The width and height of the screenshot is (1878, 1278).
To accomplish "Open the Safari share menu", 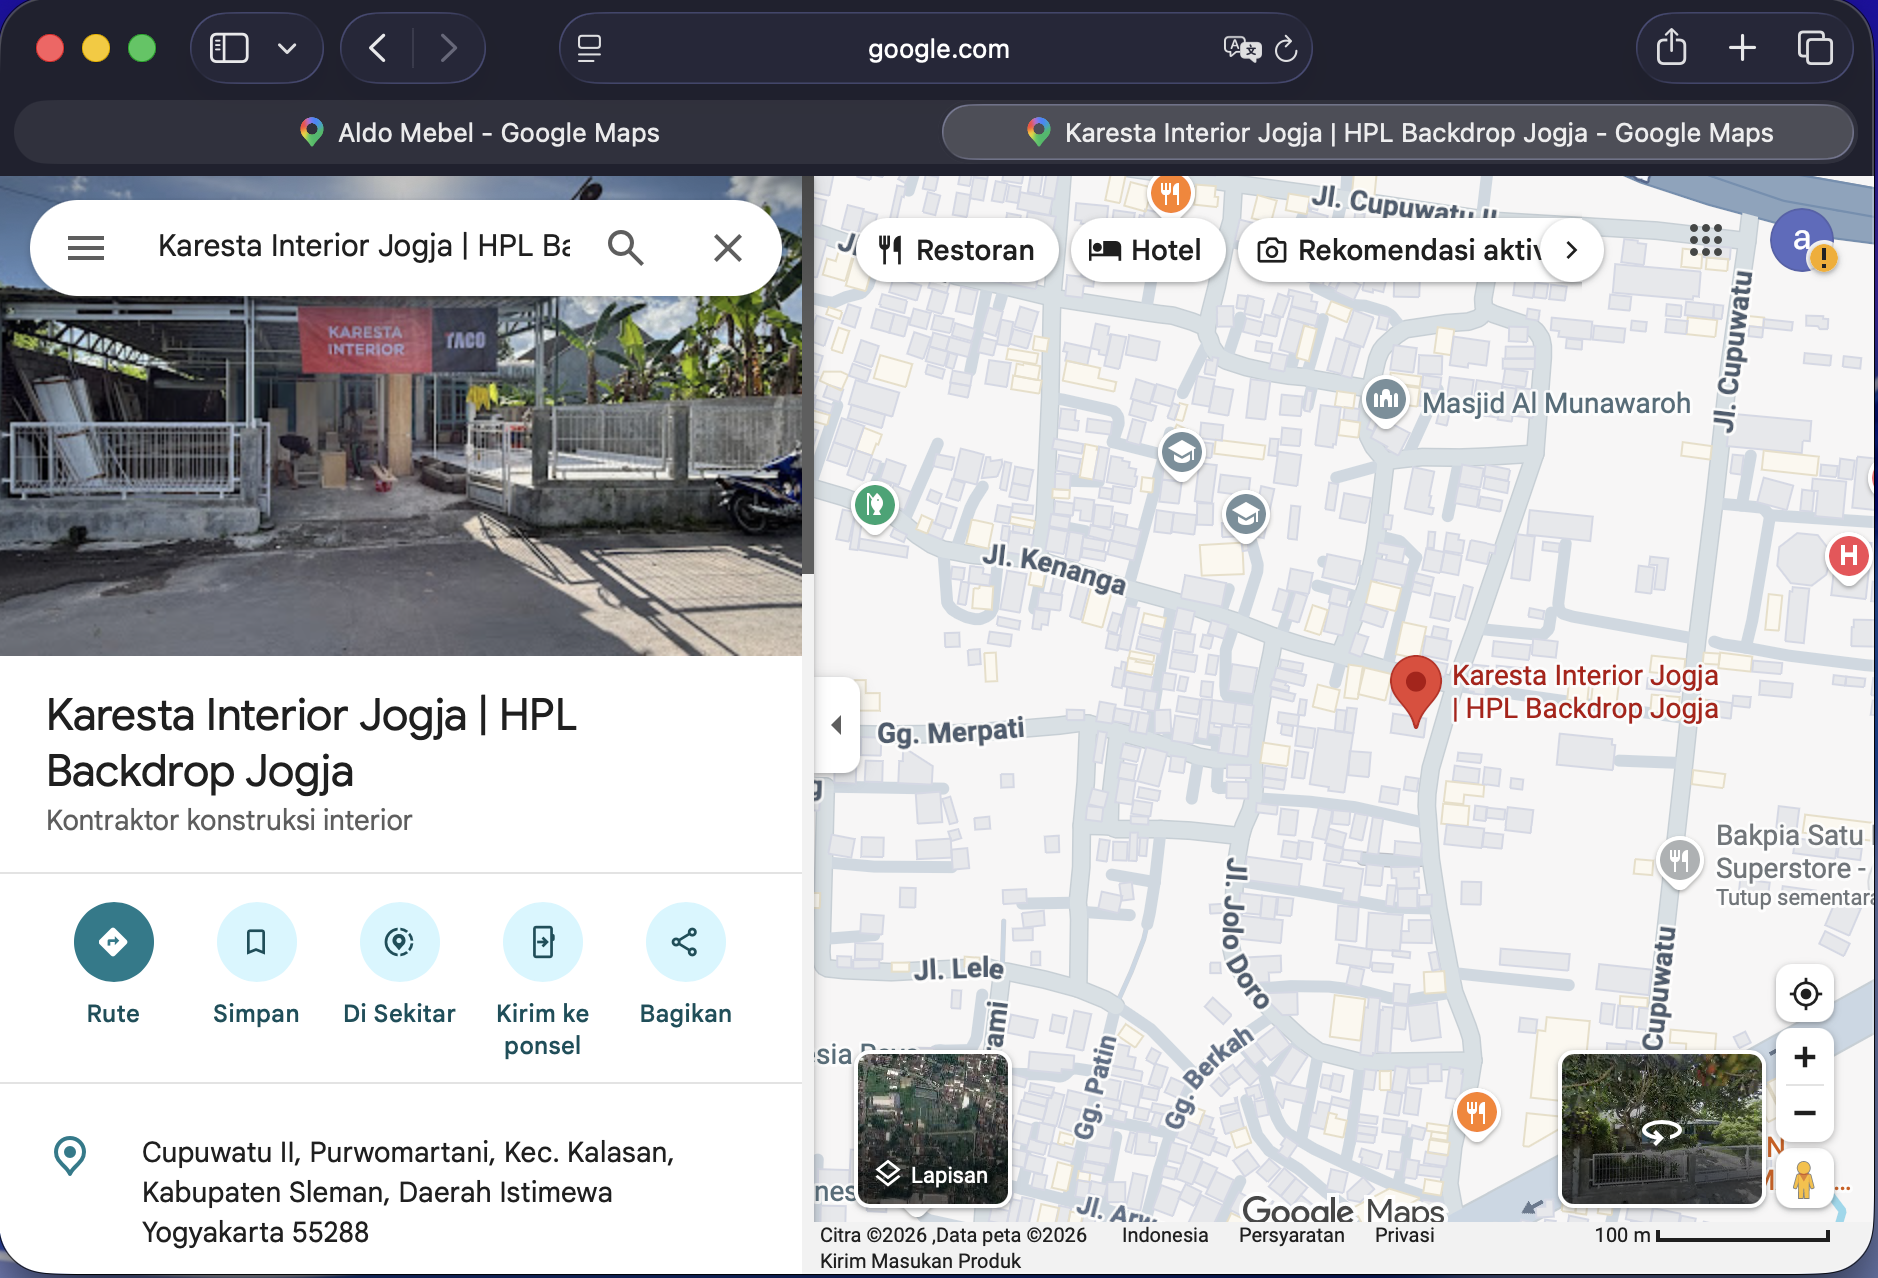I will [1671, 48].
